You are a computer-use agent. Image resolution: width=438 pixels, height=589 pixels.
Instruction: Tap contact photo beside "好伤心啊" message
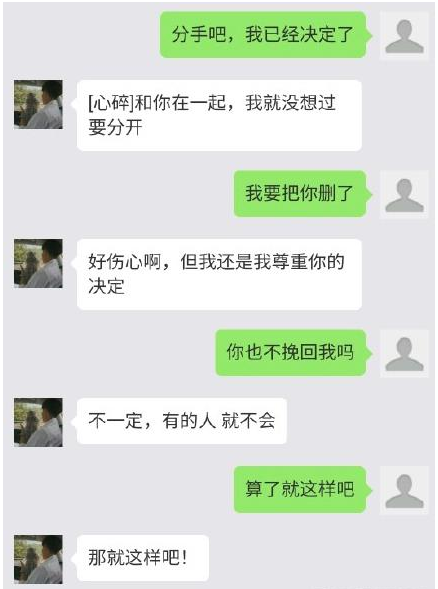(x=38, y=263)
